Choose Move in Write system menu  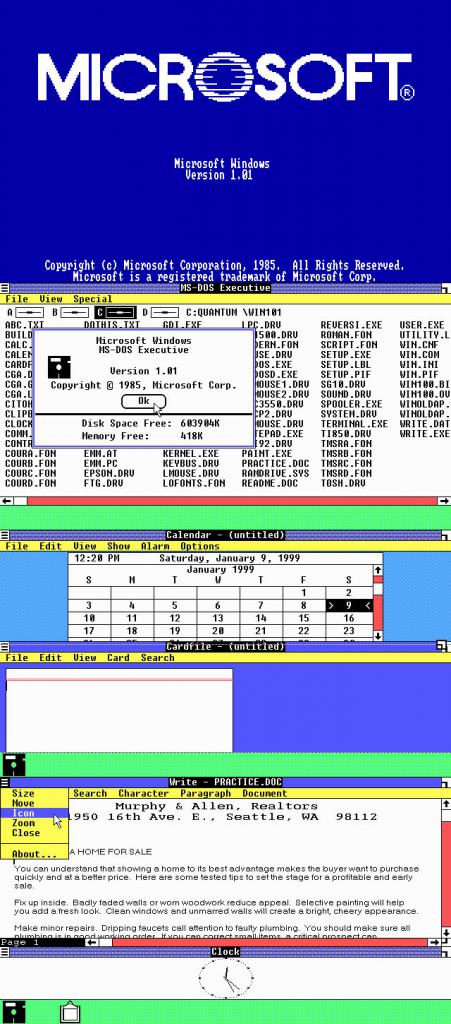34,803
